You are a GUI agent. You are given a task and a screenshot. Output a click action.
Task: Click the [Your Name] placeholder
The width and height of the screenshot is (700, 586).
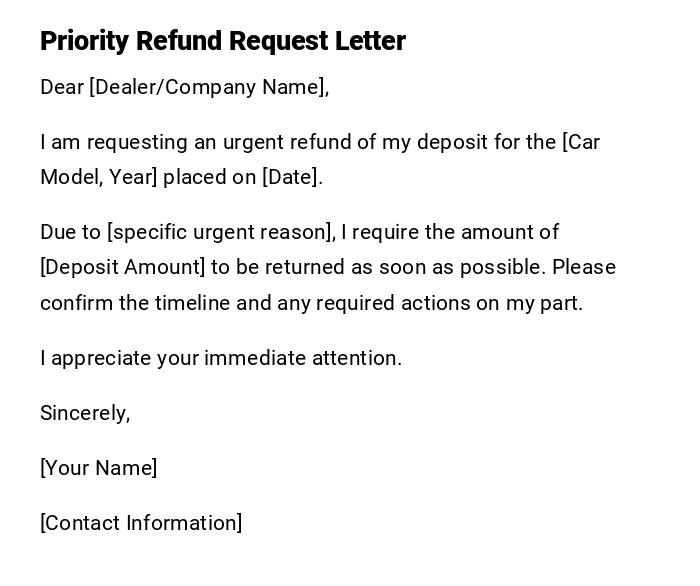tap(98, 468)
